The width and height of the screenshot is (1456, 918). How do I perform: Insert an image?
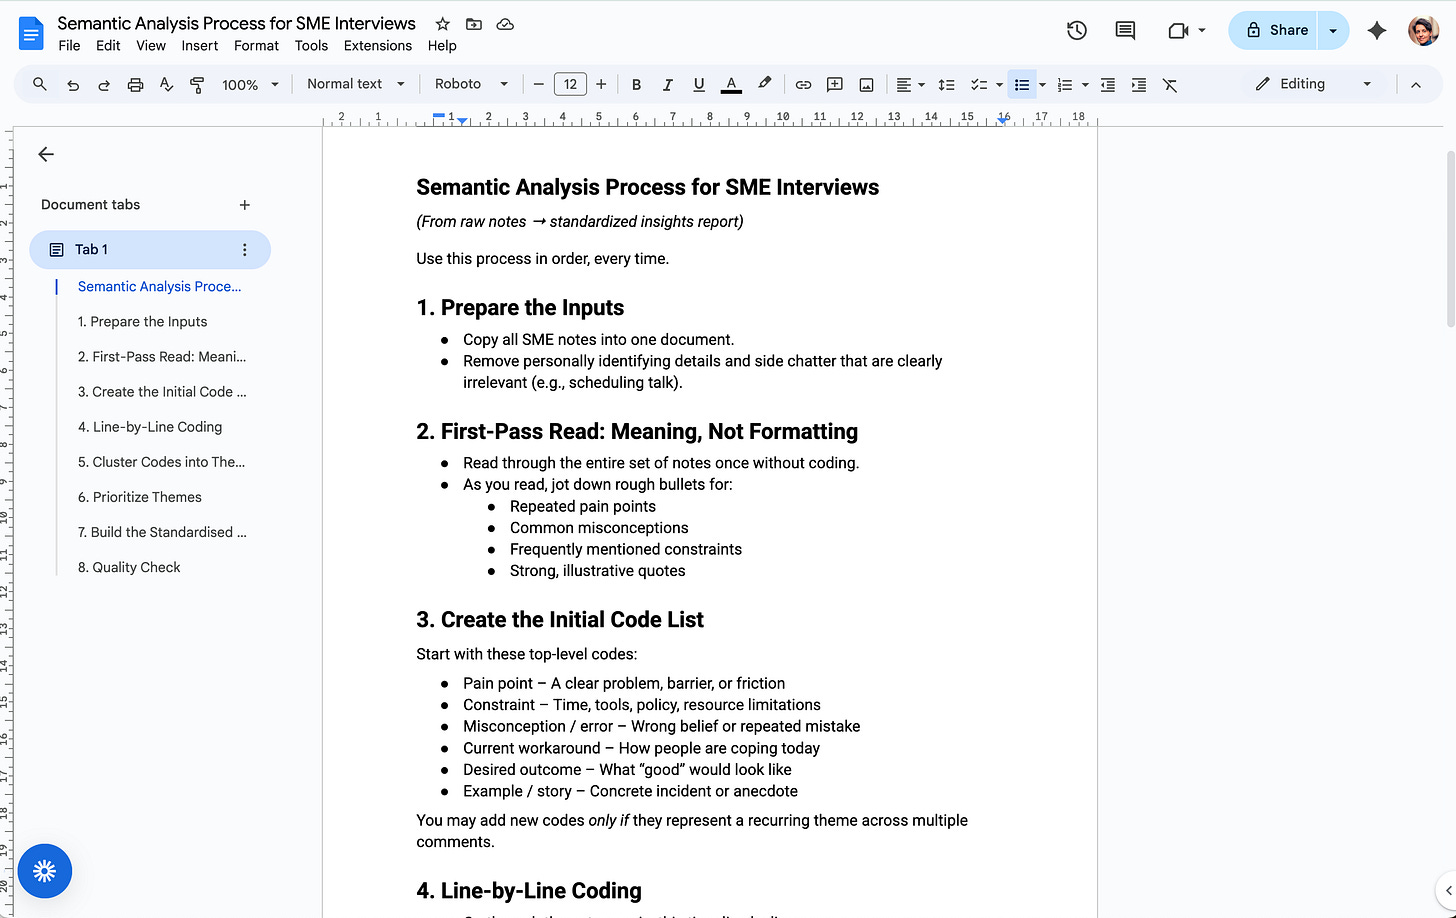coord(866,85)
